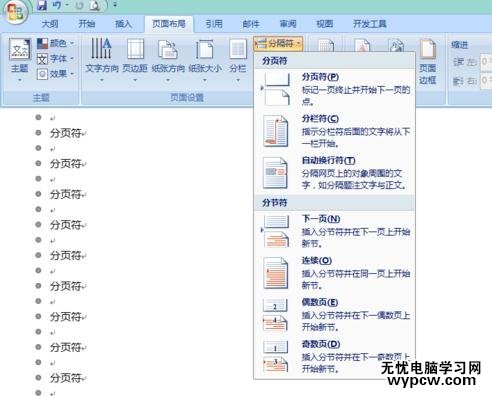Click the Undo icon in quick access toolbar
The width and height of the screenshot is (492, 396).
point(57,5)
